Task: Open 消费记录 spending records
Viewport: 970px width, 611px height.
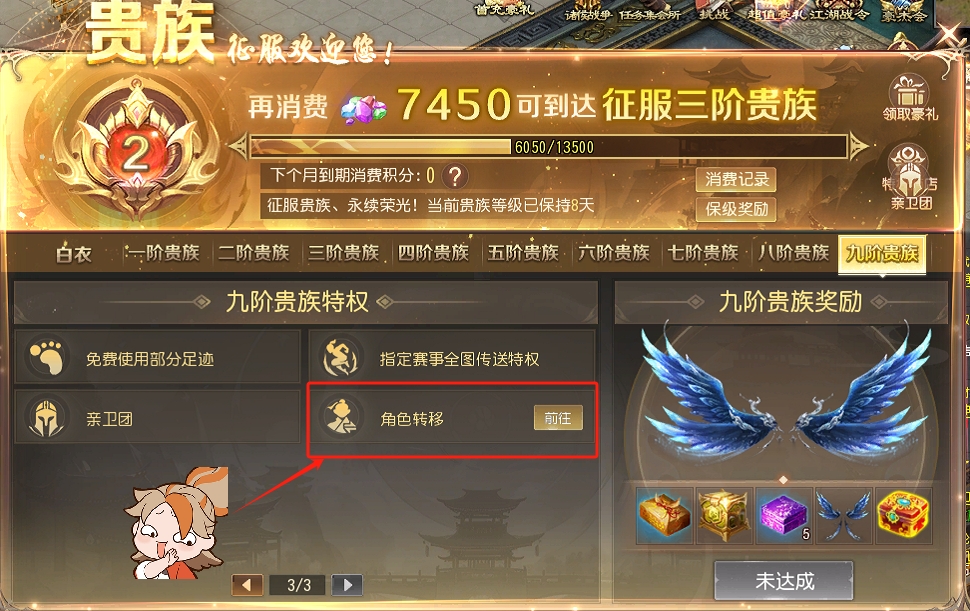Action: pos(736,179)
